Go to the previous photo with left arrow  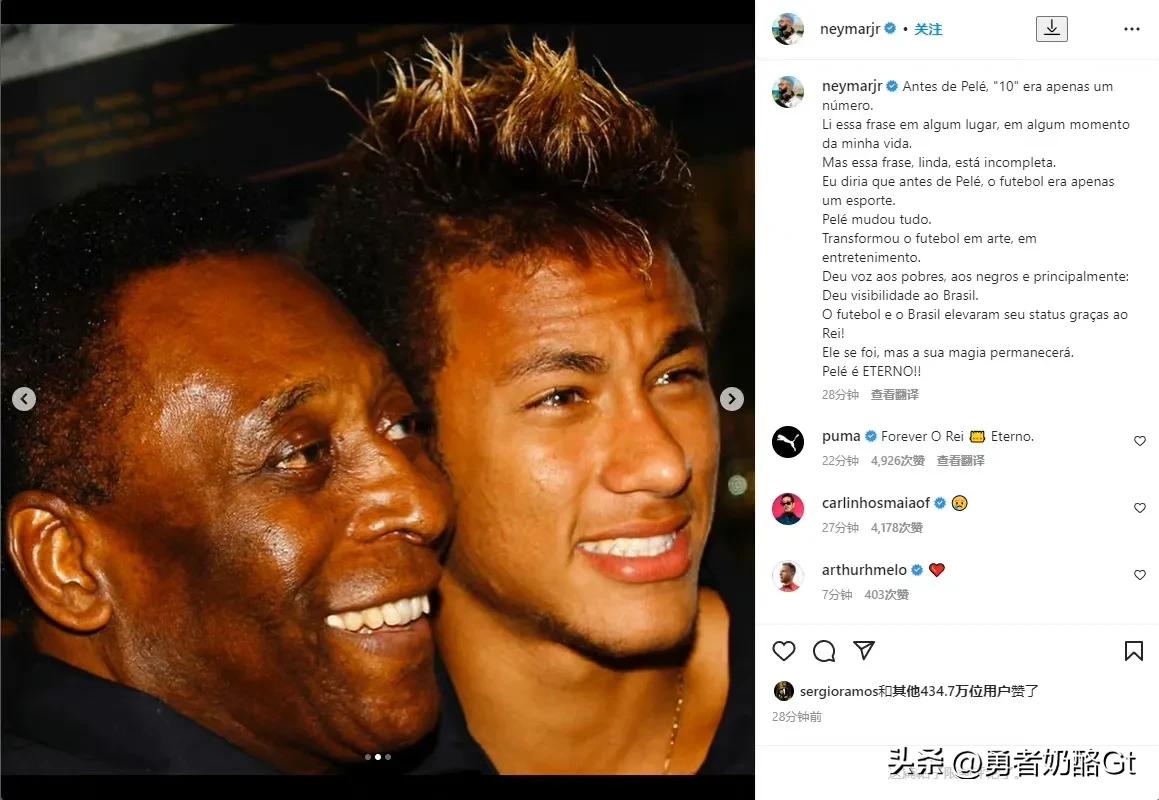pyautogui.click(x=24, y=399)
